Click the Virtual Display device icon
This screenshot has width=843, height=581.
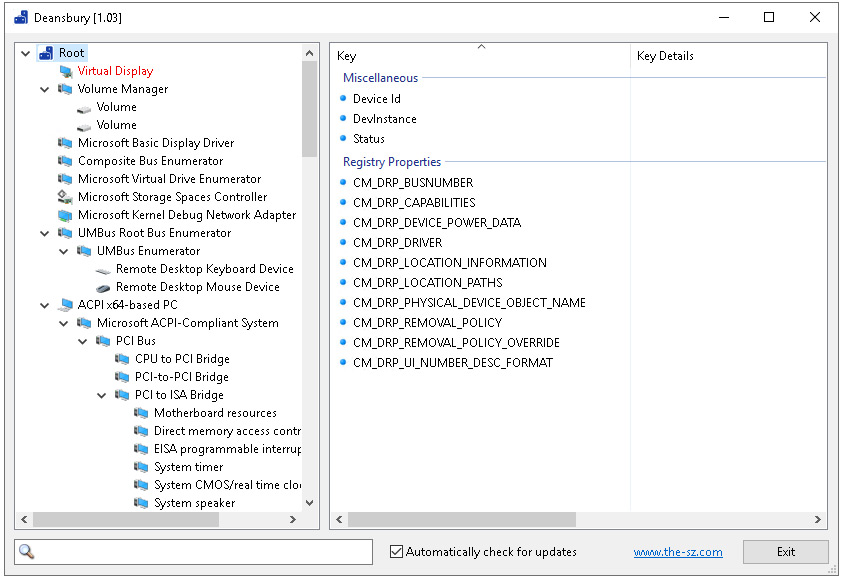point(66,71)
